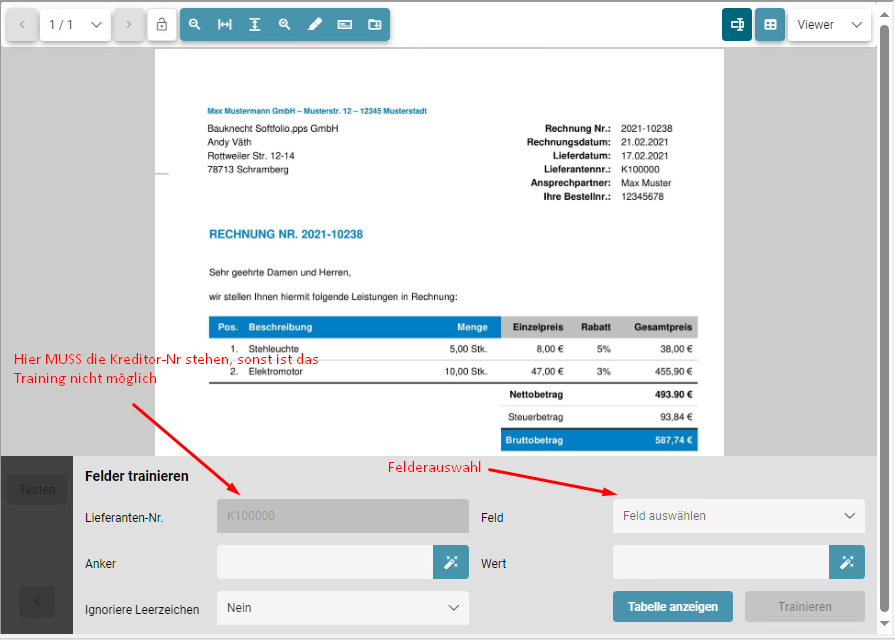Click the zoom in magnifier icon

point(285,25)
